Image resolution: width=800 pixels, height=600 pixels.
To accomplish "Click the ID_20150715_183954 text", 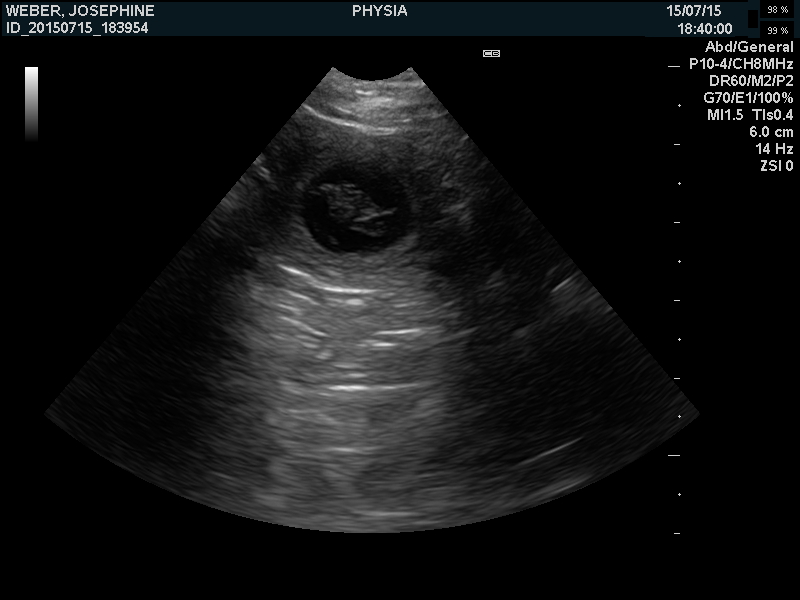I will click(77, 28).
